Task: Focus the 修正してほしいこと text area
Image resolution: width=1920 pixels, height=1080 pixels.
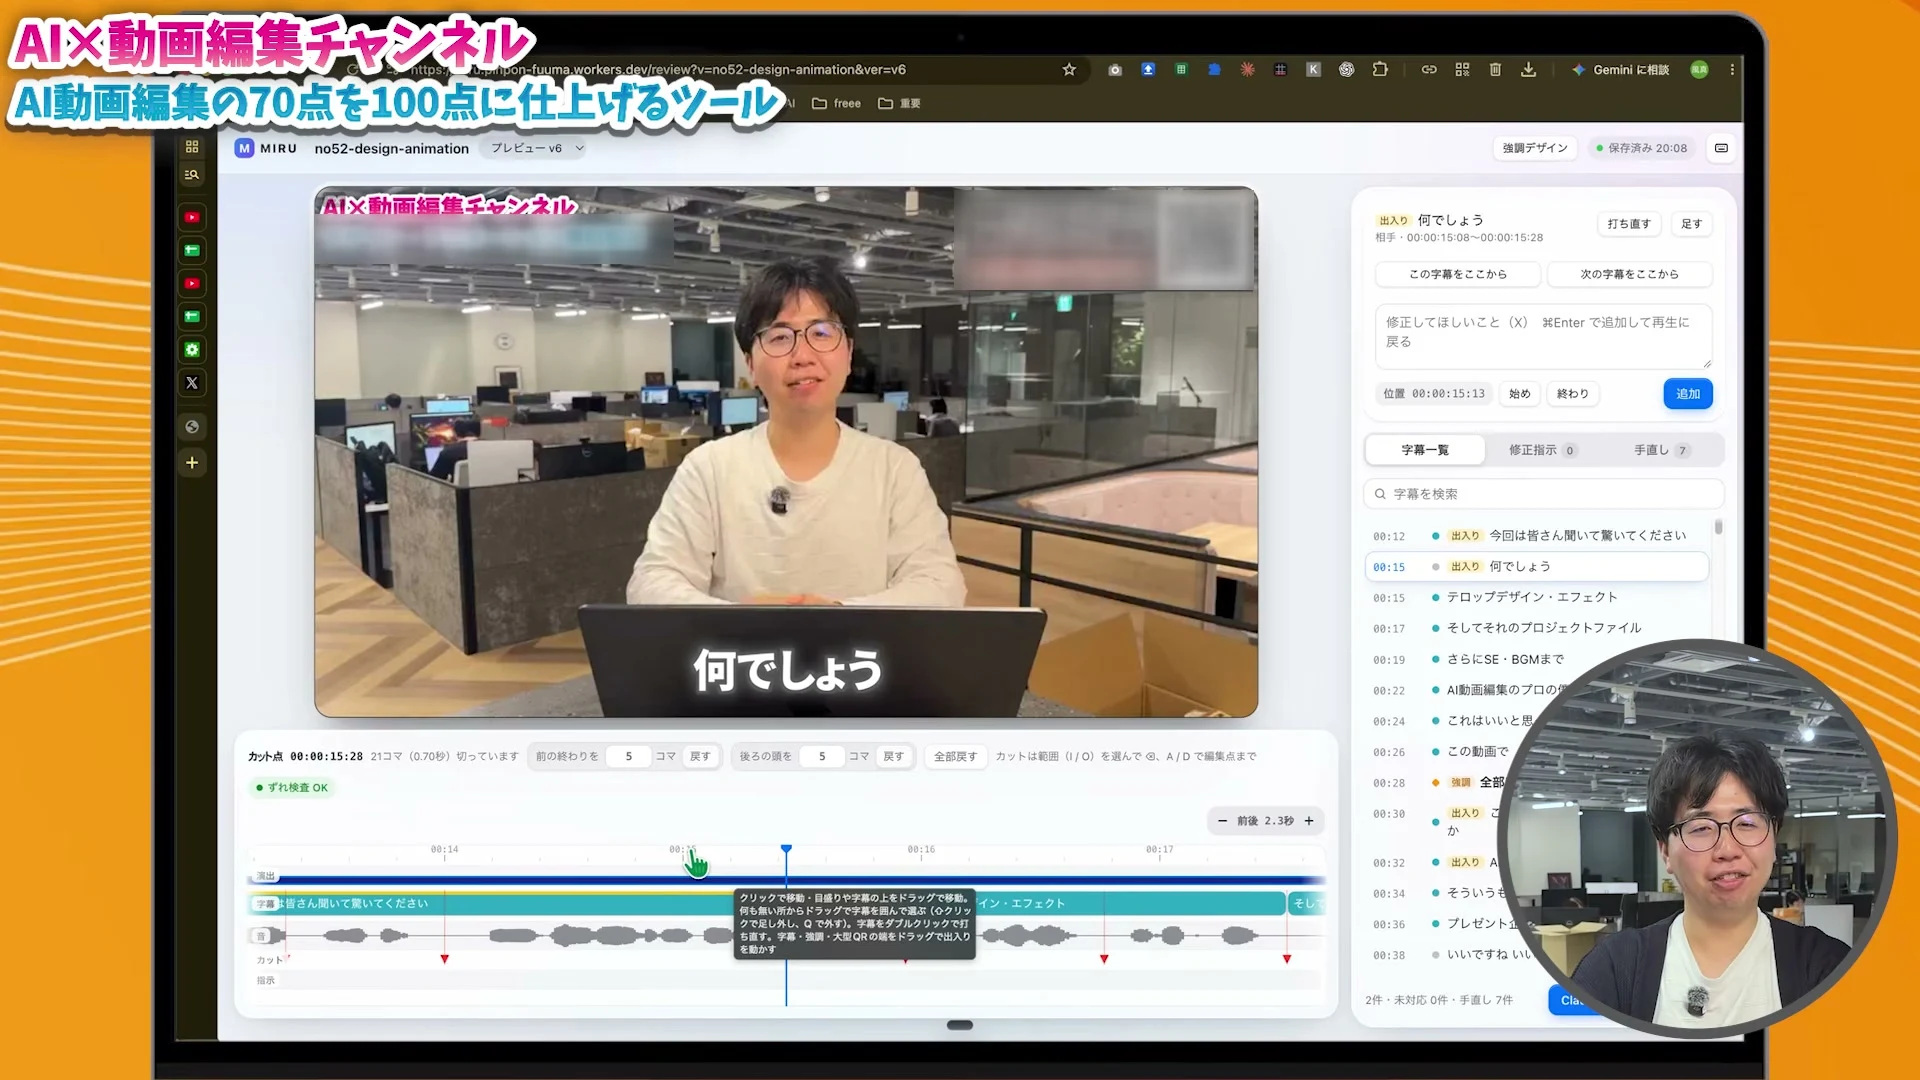Action: click(1543, 336)
